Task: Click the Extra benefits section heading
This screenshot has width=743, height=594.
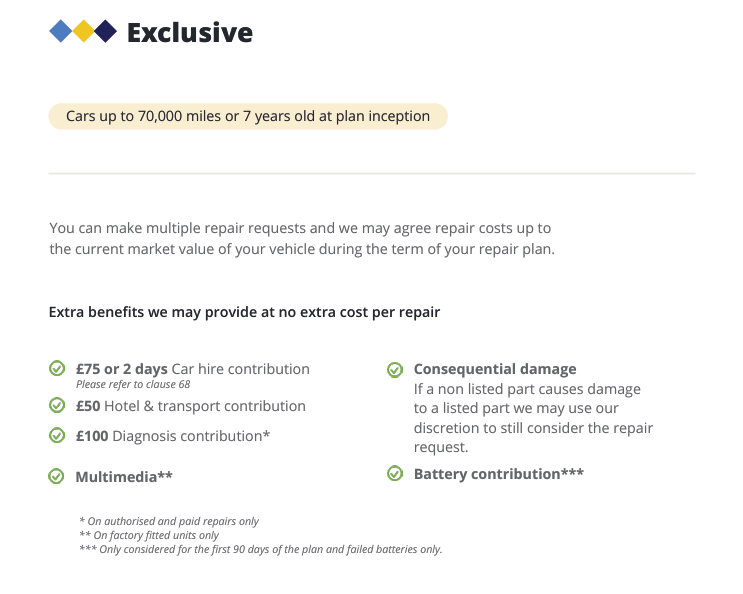Action: (244, 312)
